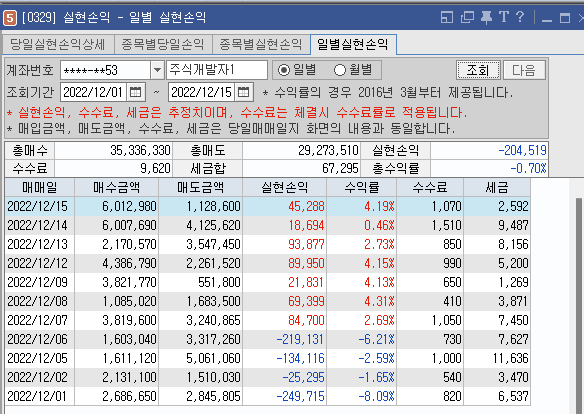Click 세금합 value 67,295
The width and height of the screenshot is (584, 414).
pos(340,168)
